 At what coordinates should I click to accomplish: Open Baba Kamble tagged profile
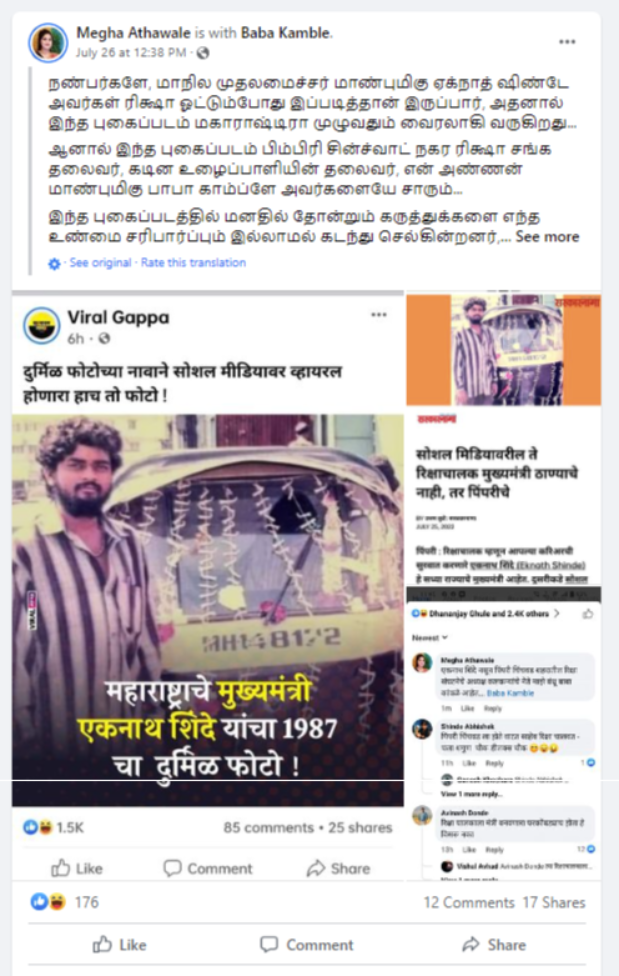point(286,32)
